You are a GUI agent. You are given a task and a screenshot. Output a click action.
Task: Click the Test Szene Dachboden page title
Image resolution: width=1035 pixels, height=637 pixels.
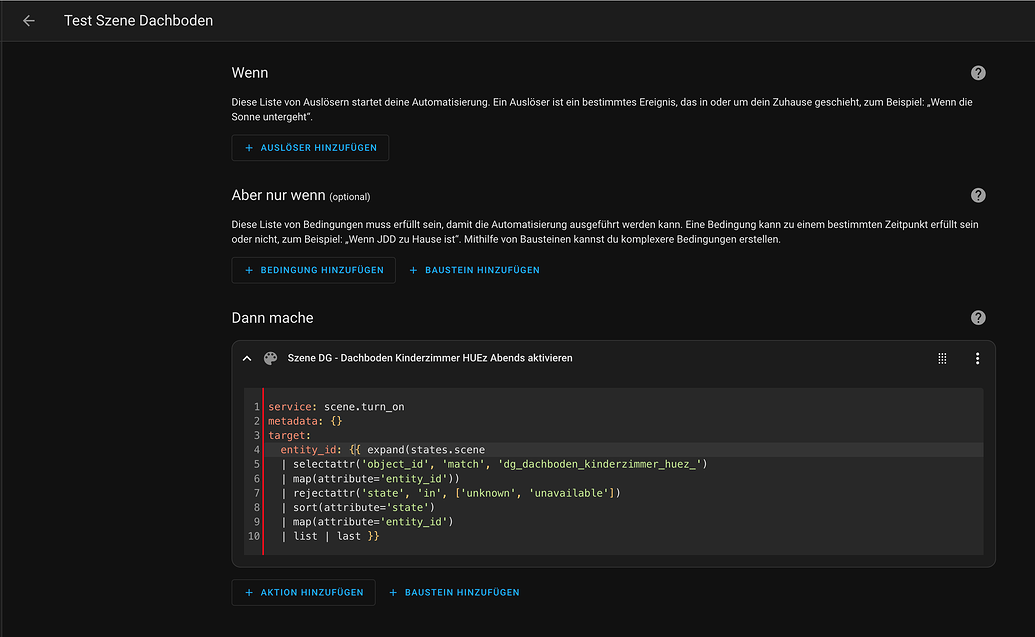(138, 21)
